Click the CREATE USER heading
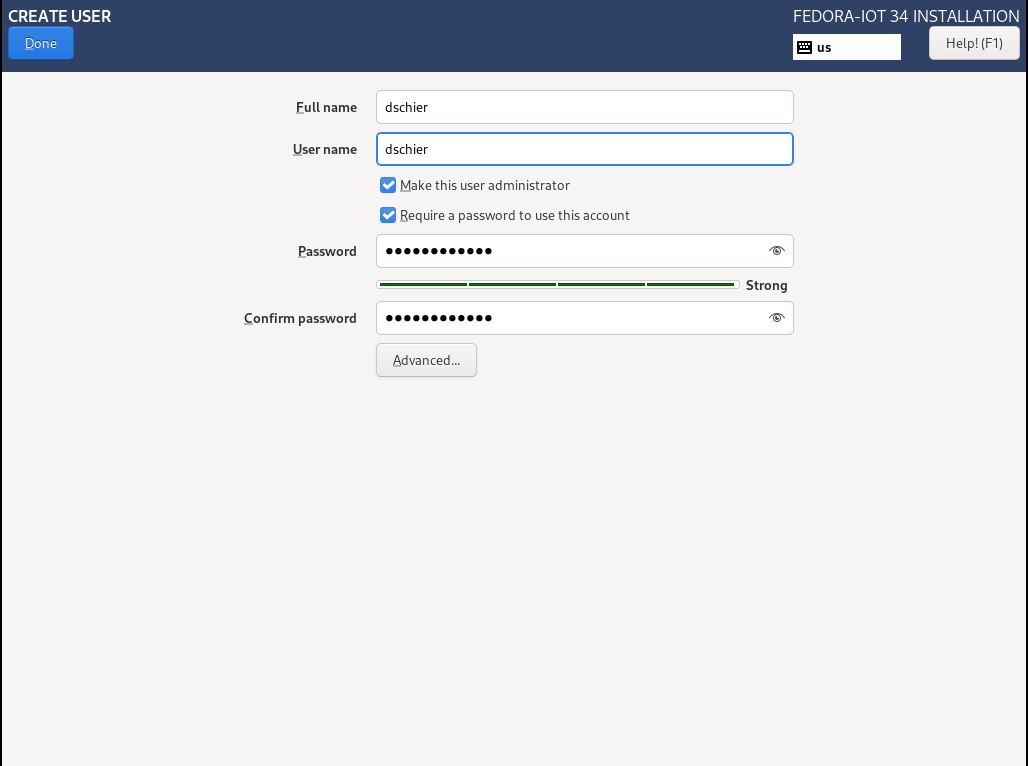This screenshot has height=766, width=1028. point(59,16)
